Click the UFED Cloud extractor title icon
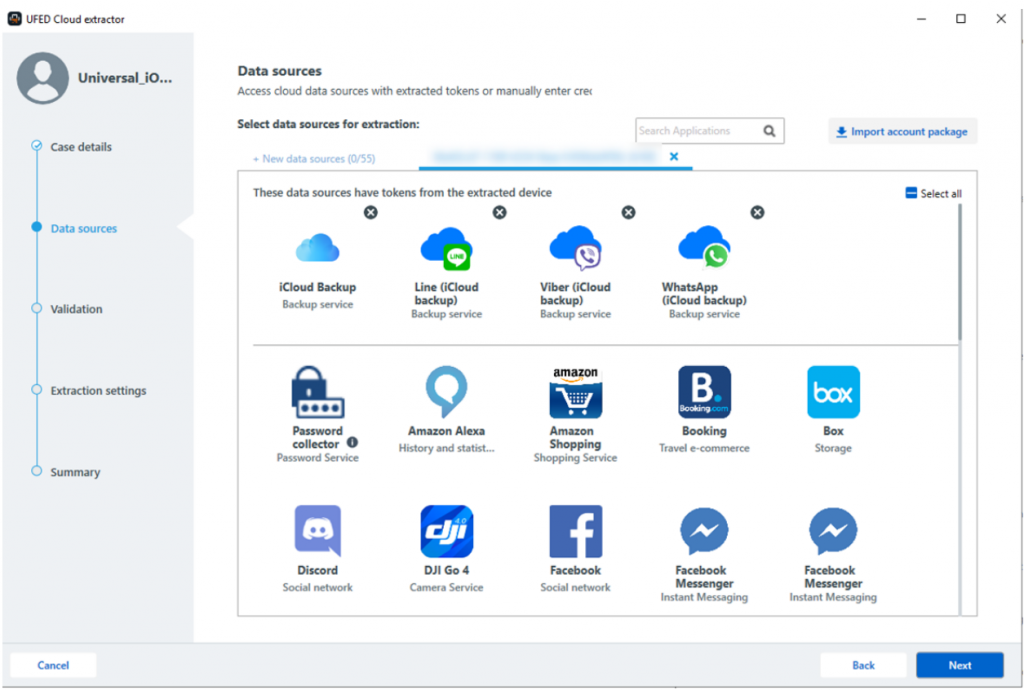Screen dimensions: 1024x690 (x=14, y=19)
